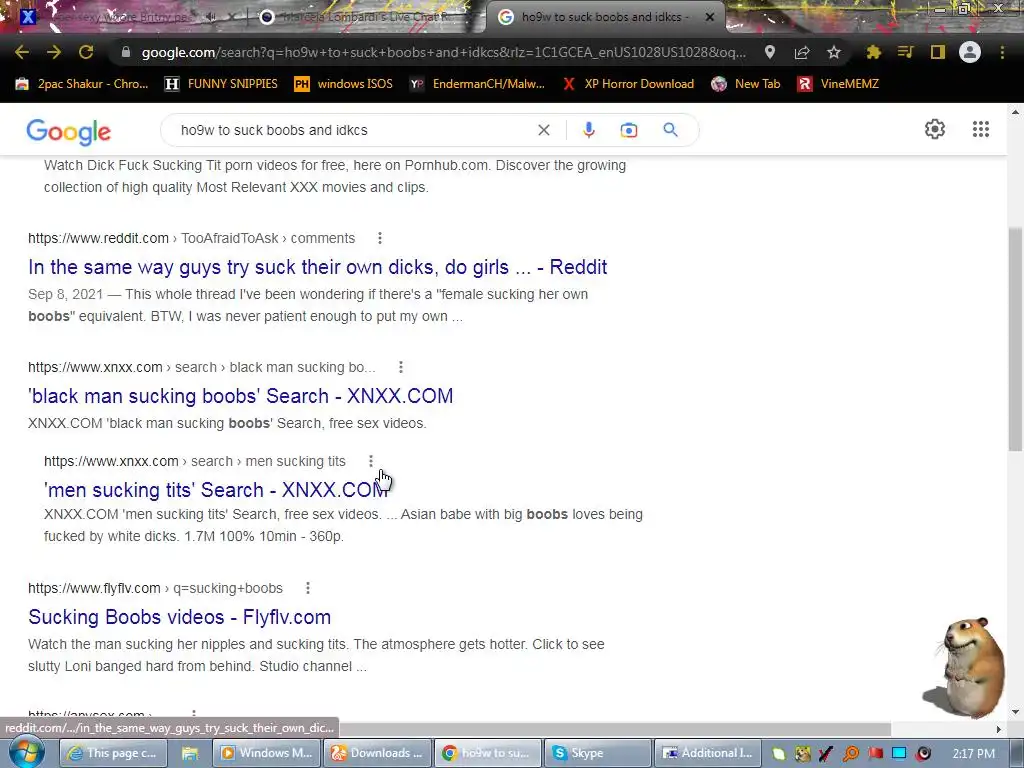Open the Extensions puzzle-piece menu
This screenshot has width=1024, height=768.
tap(873, 52)
